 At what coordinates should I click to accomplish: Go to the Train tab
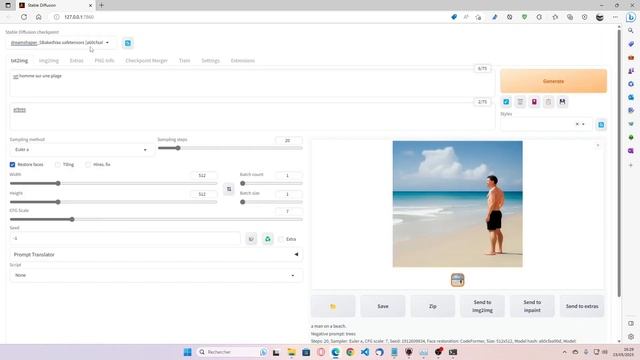pos(184,60)
